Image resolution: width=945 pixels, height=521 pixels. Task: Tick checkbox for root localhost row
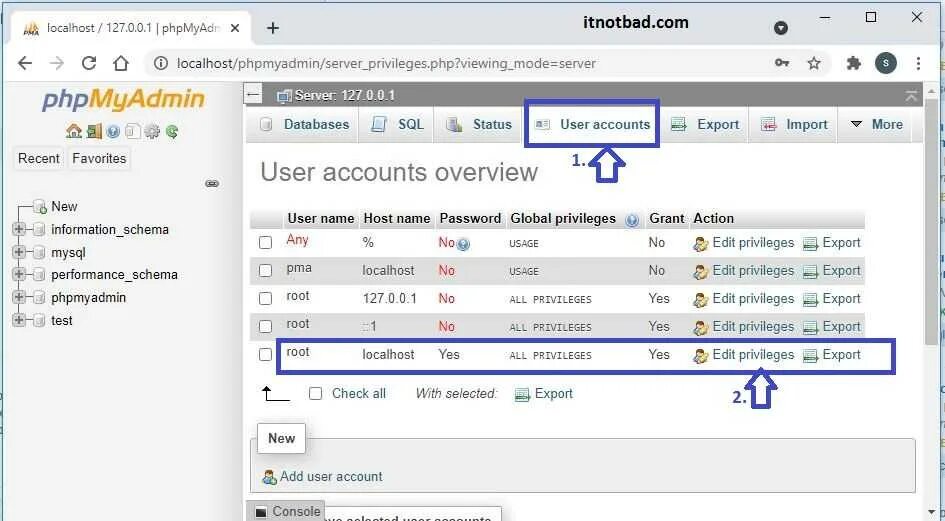click(x=265, y=354)
